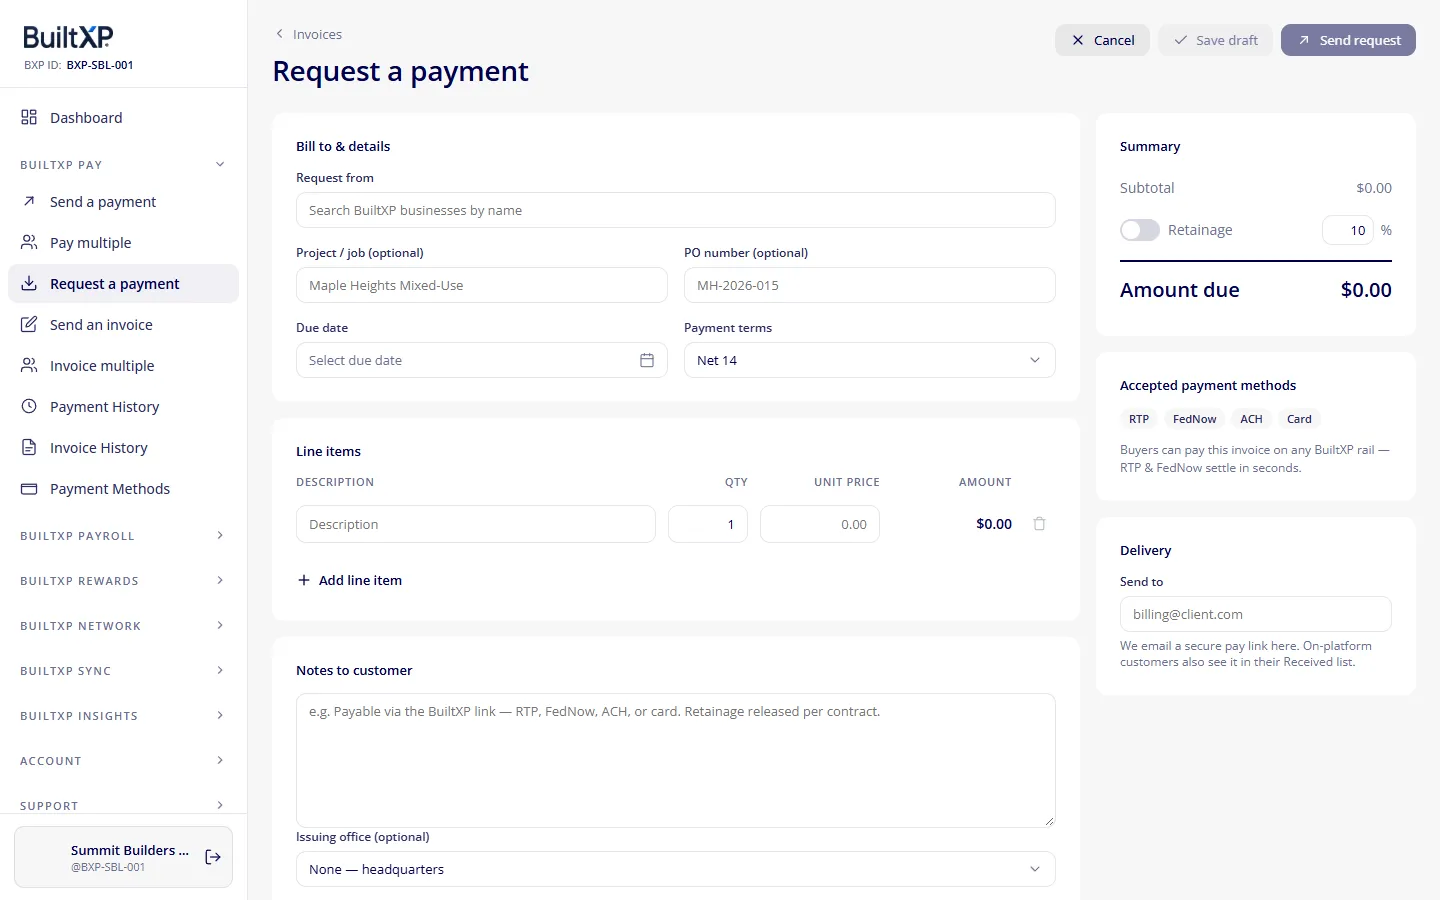Viewport: 1440px width, 900px height.
Task: Click the Send request button
Action: tap(1348, 40)
